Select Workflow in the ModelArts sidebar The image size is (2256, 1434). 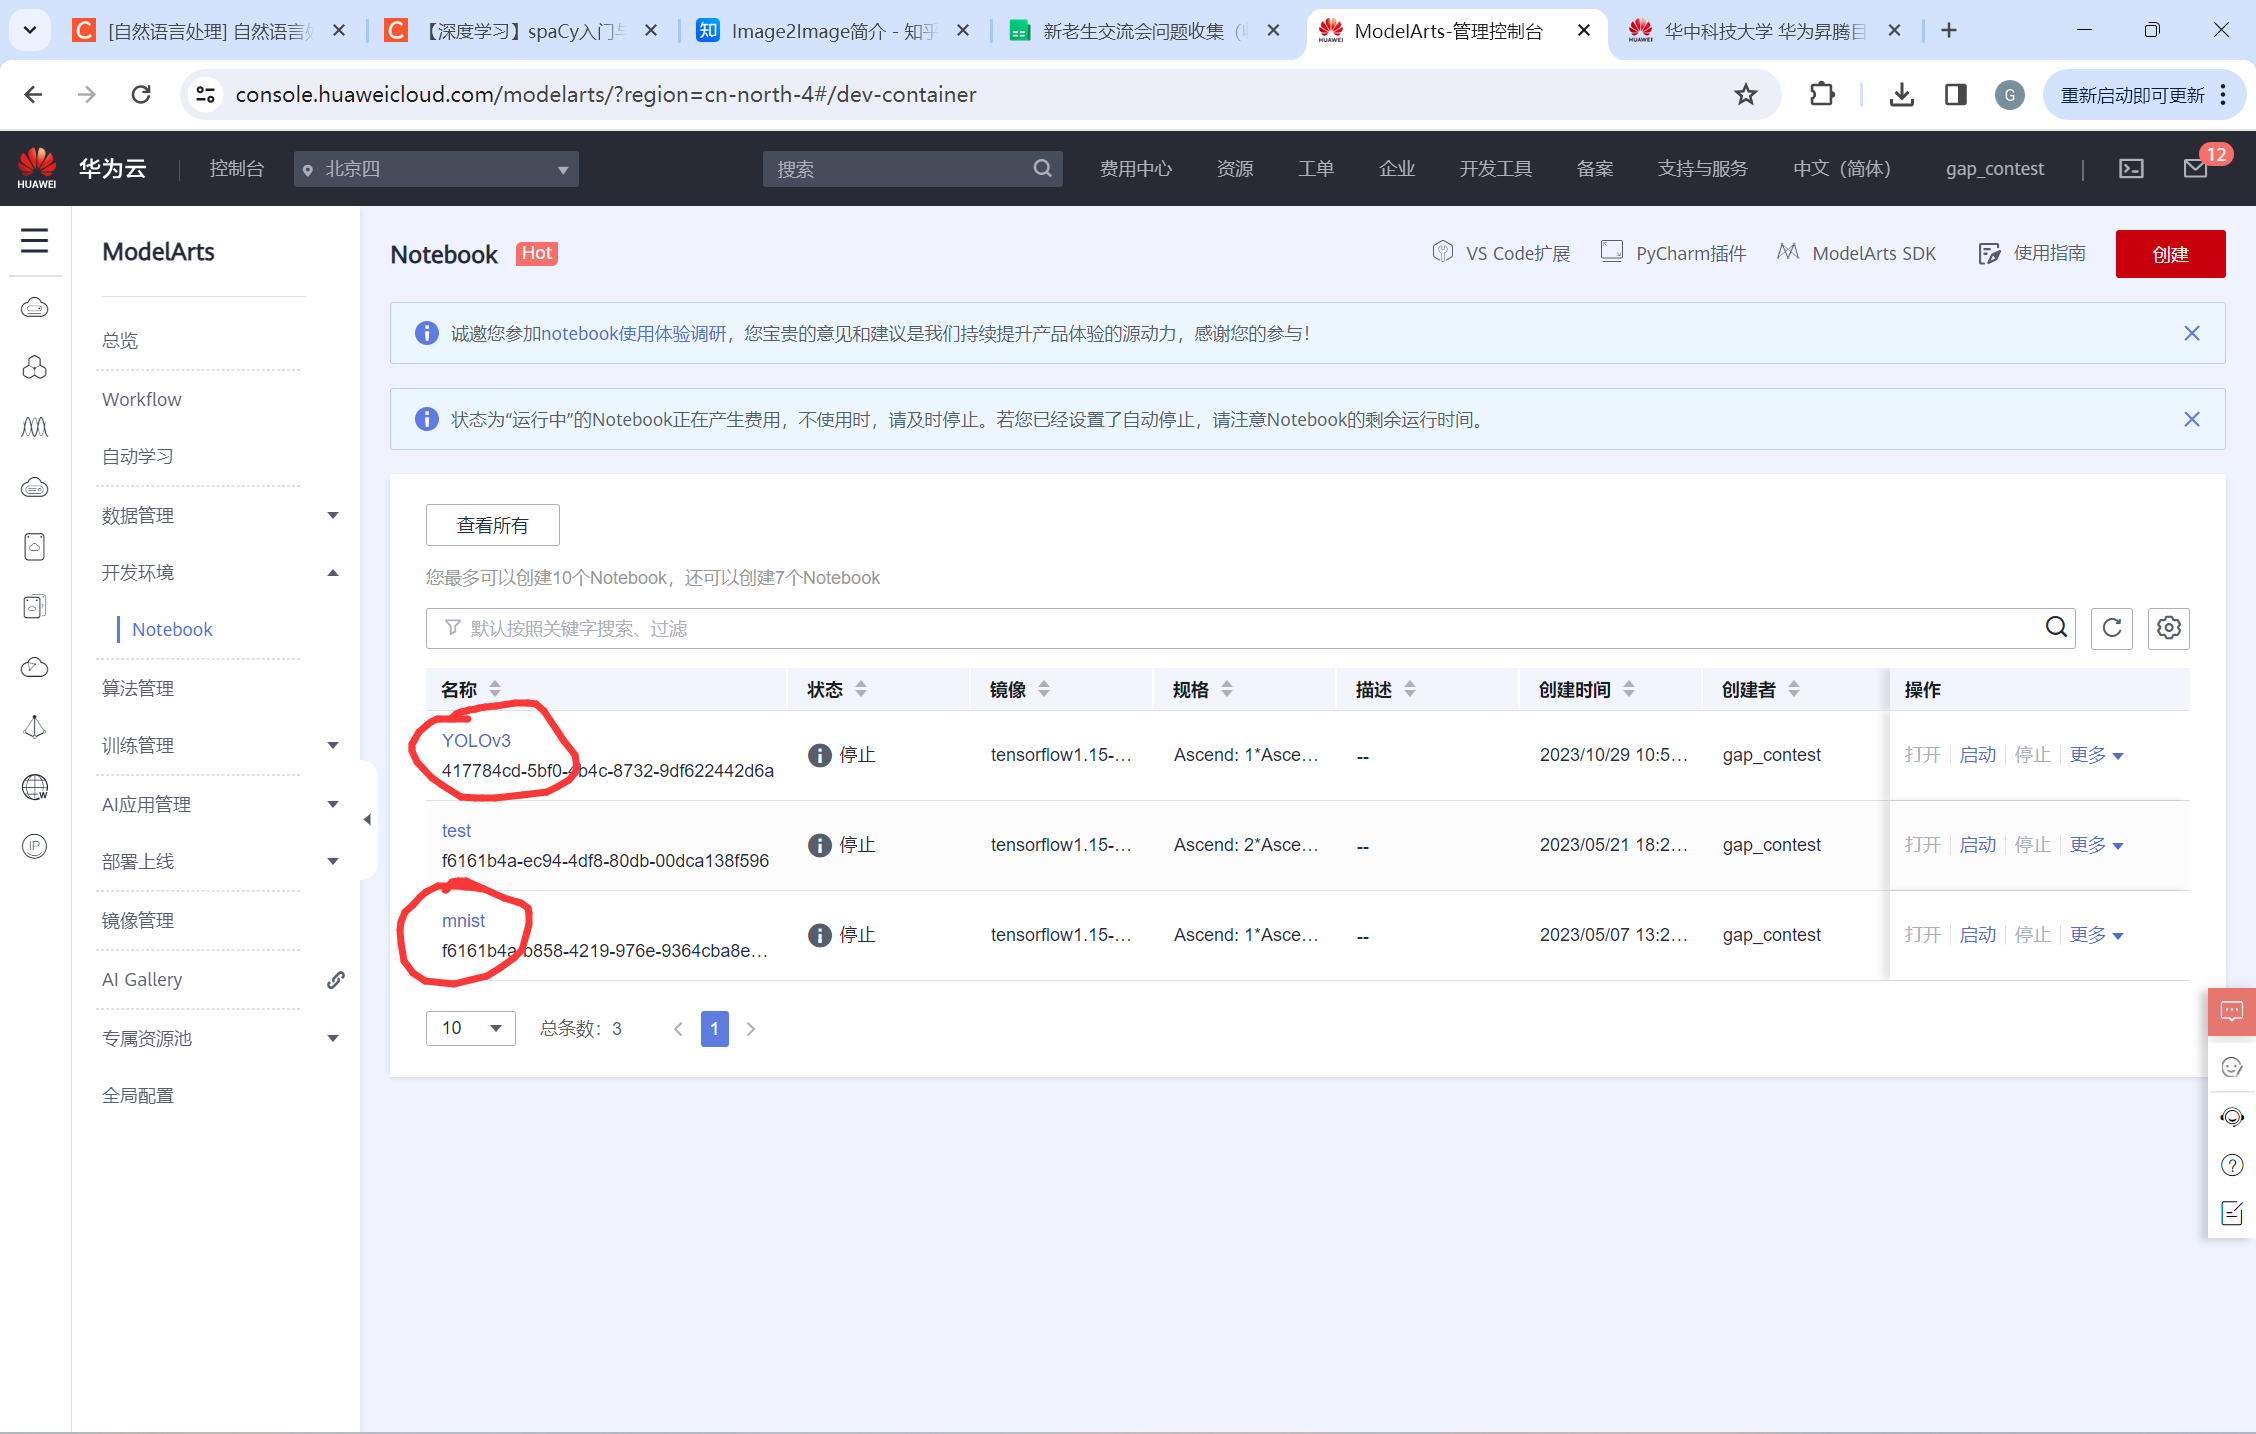(142, 399)
